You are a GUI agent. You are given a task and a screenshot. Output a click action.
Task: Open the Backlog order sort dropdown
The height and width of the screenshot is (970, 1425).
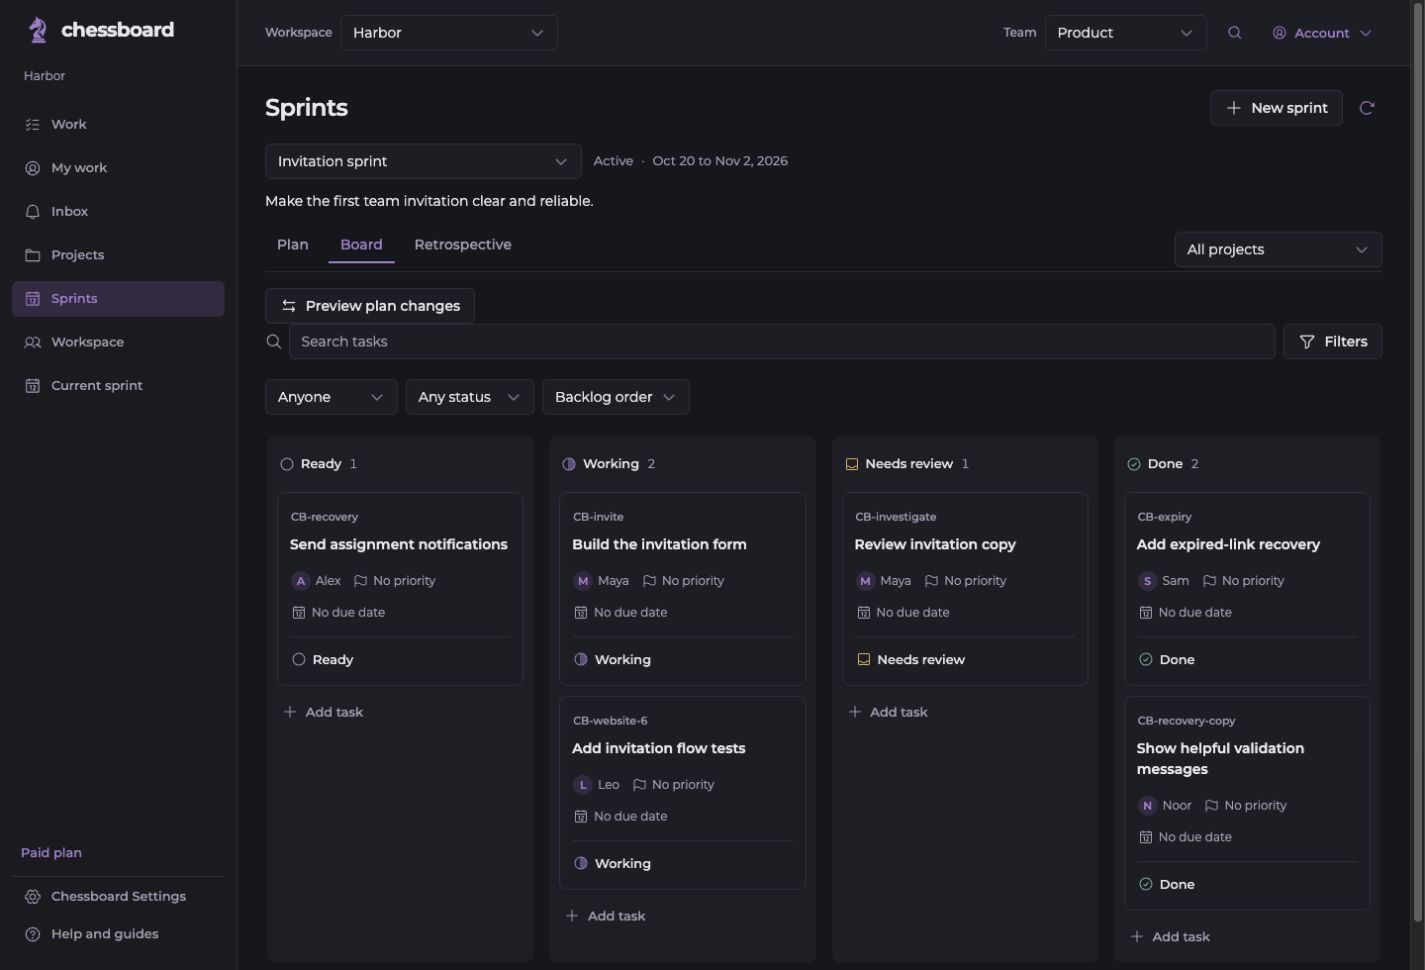(615, 397)
